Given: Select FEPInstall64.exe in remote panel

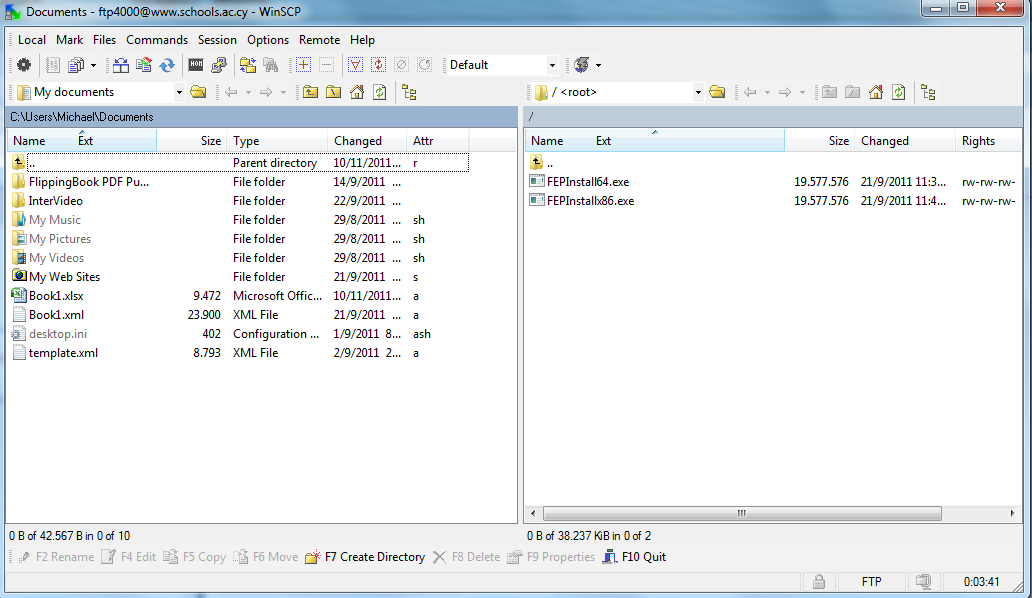Looking at the screenshot, I should [x=588, y=182].
